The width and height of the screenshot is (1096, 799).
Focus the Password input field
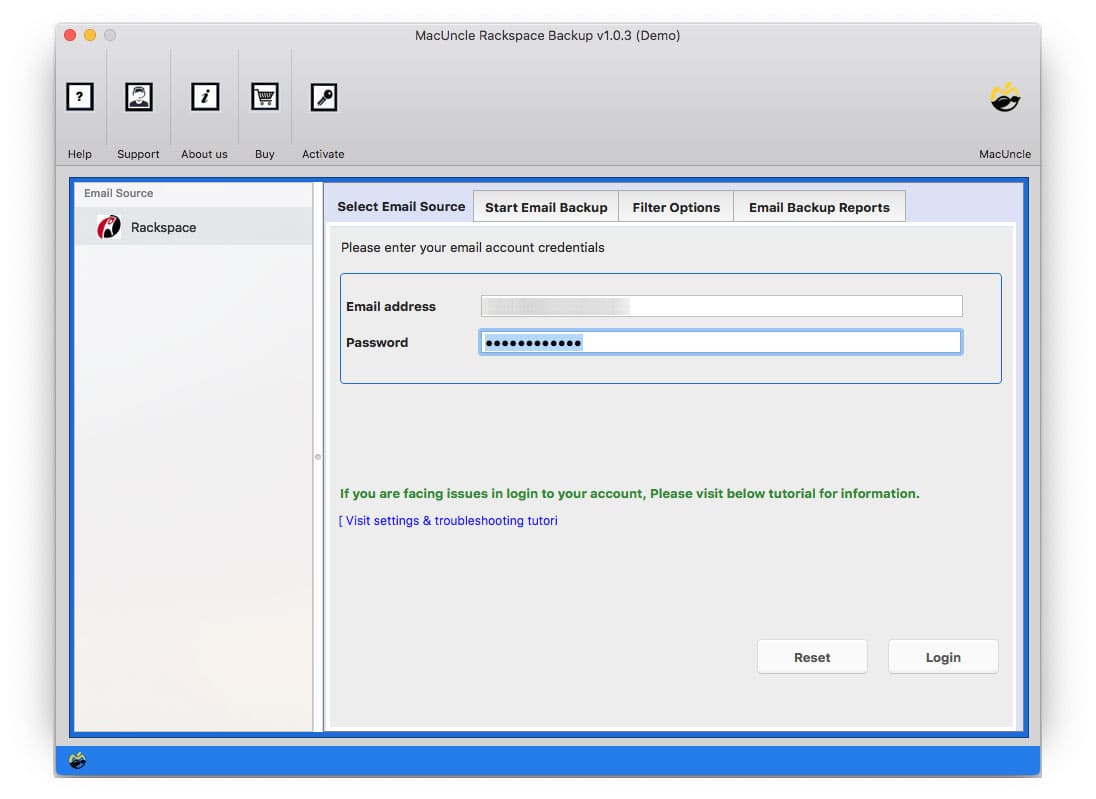click(x=721, y=342)
